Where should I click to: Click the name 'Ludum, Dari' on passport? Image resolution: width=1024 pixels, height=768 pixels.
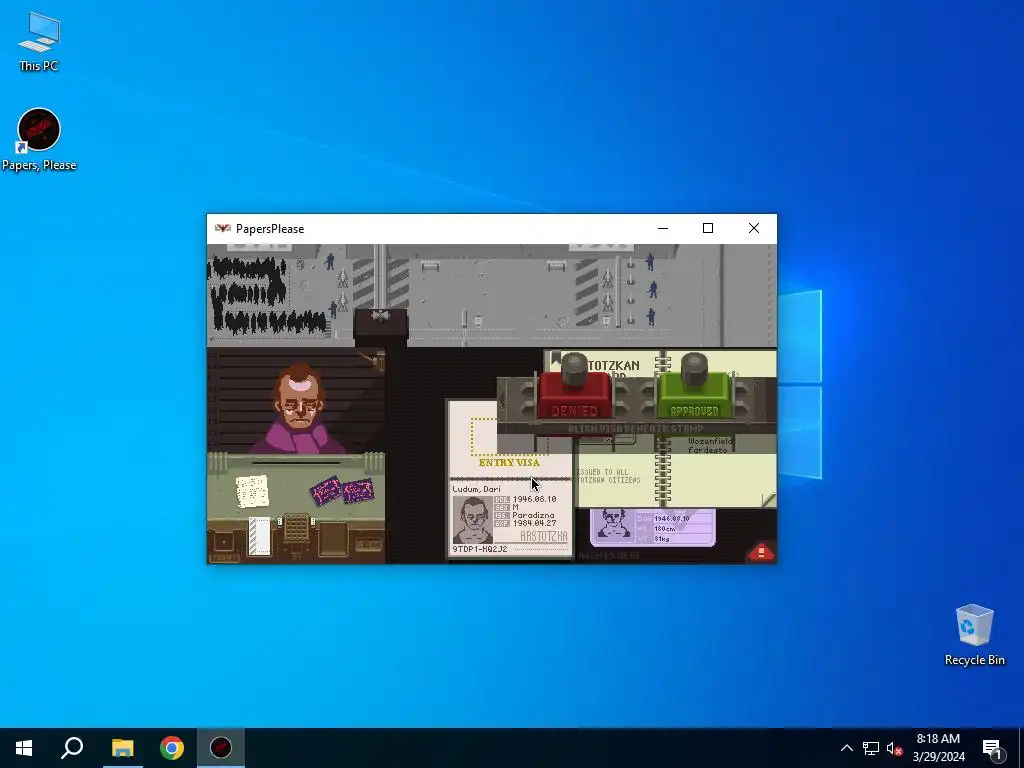[477, 489]
